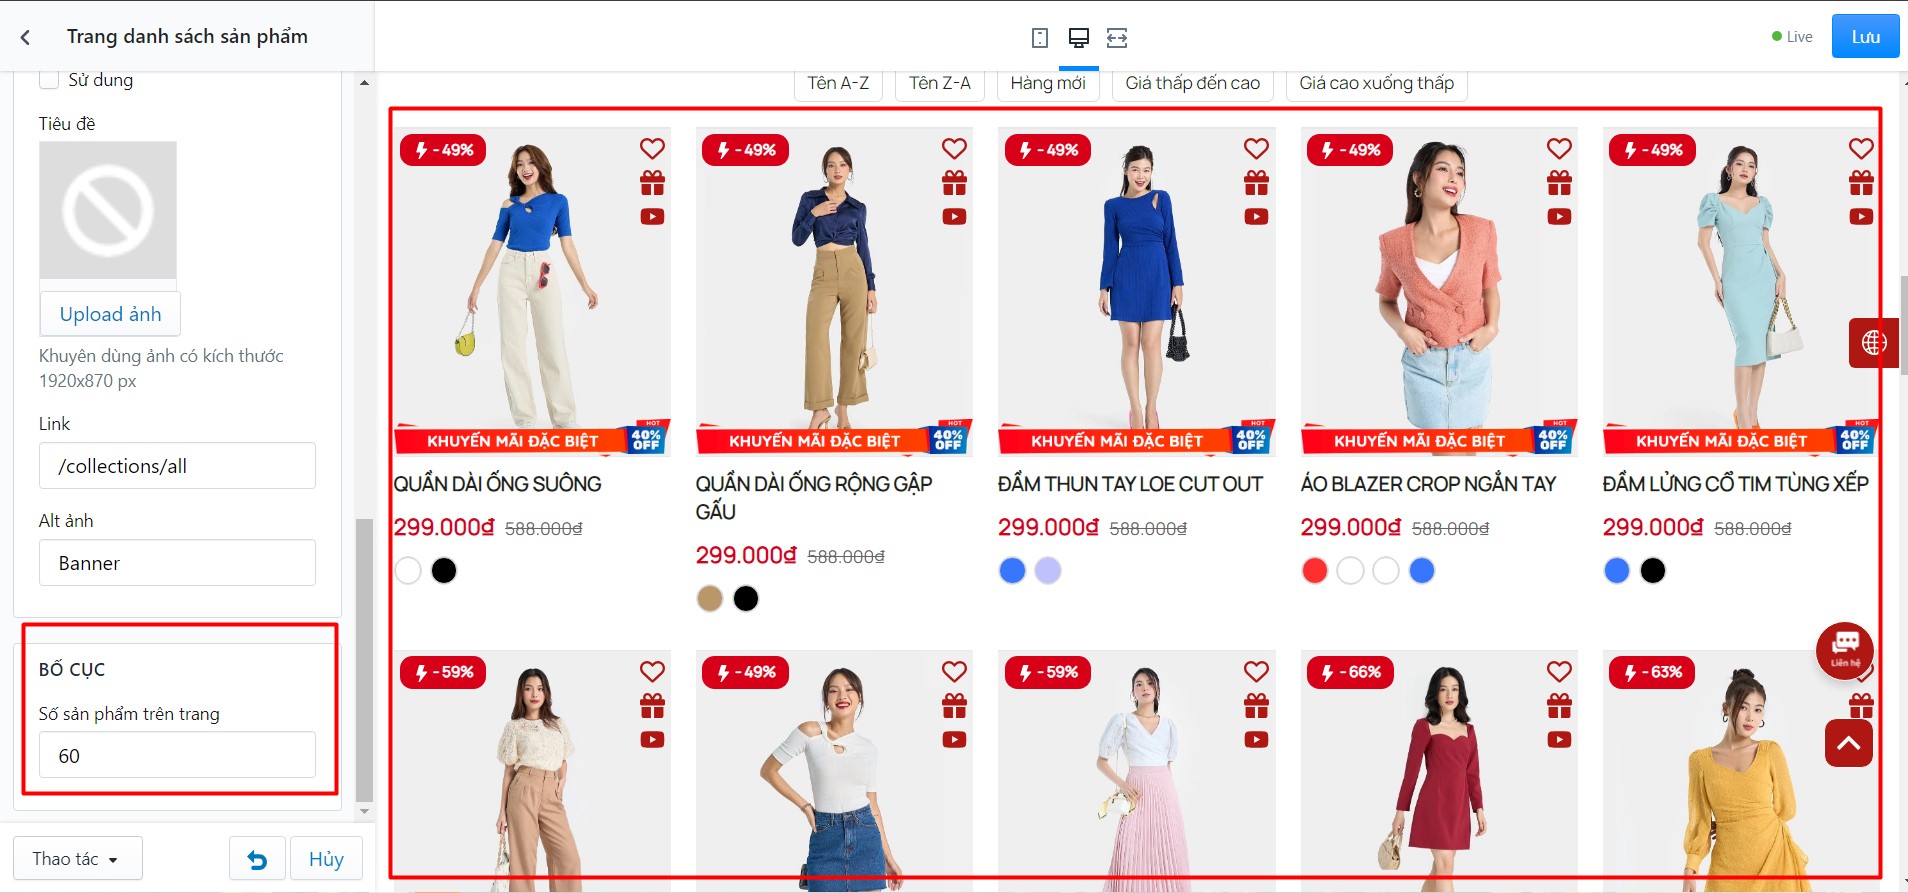Screen dimensions: 1908x893
Task: Open the Liên hệ chat bubble
Action: click(1845, 650)
